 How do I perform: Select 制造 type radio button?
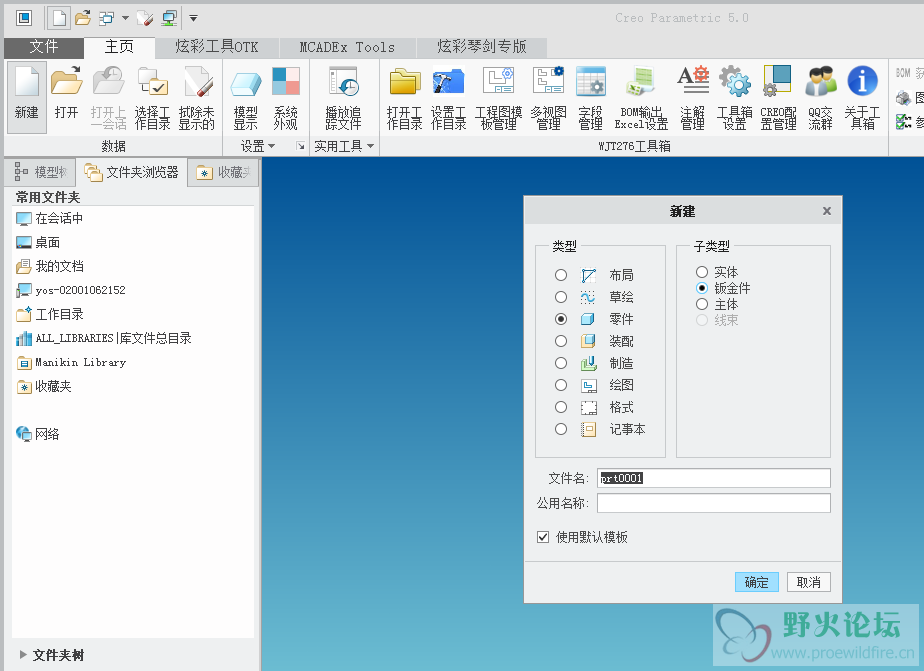(x=560, y=363)
